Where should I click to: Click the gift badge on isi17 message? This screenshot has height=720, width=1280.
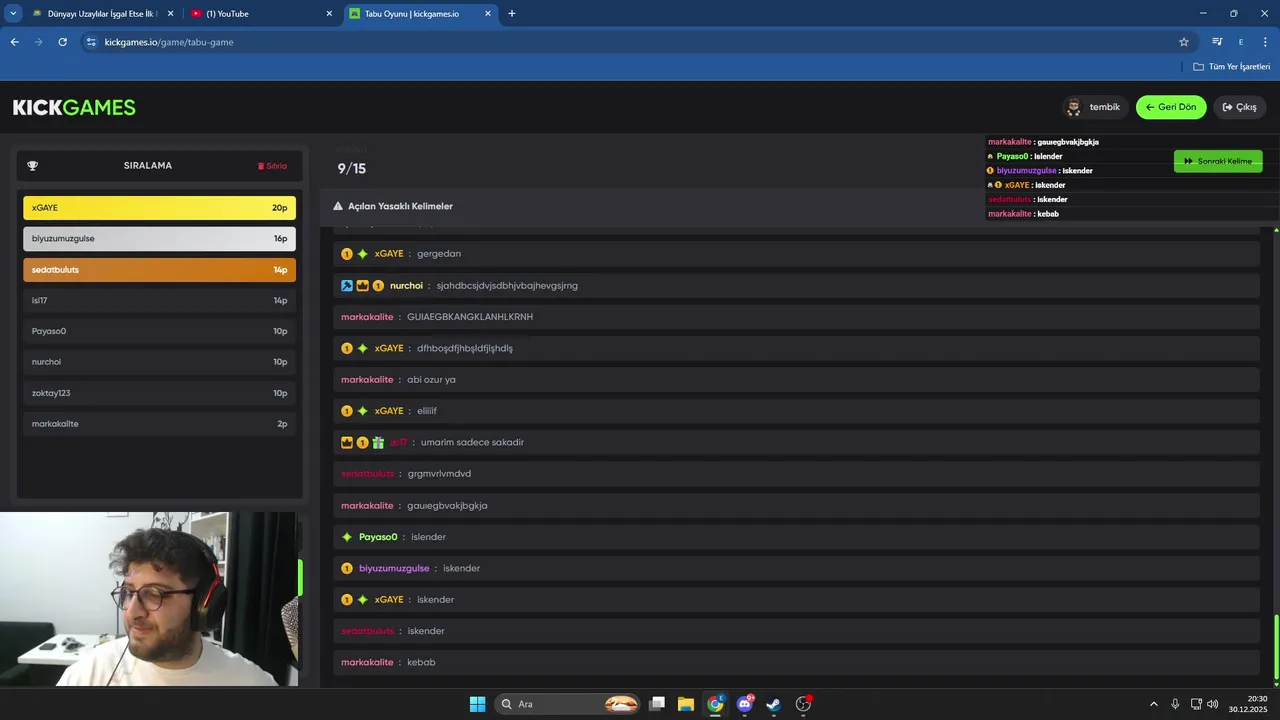pyautogui.click(x=378, y=443)
